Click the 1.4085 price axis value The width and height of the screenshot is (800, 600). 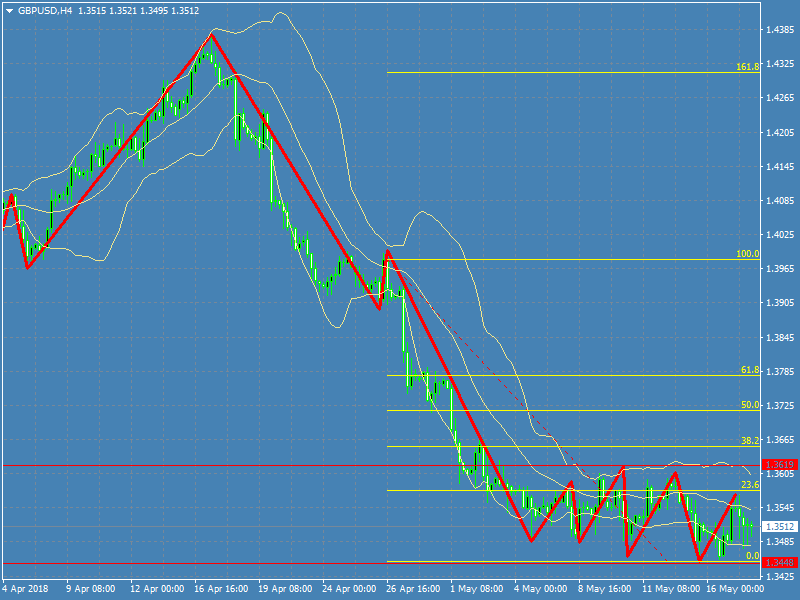[780, 201]
